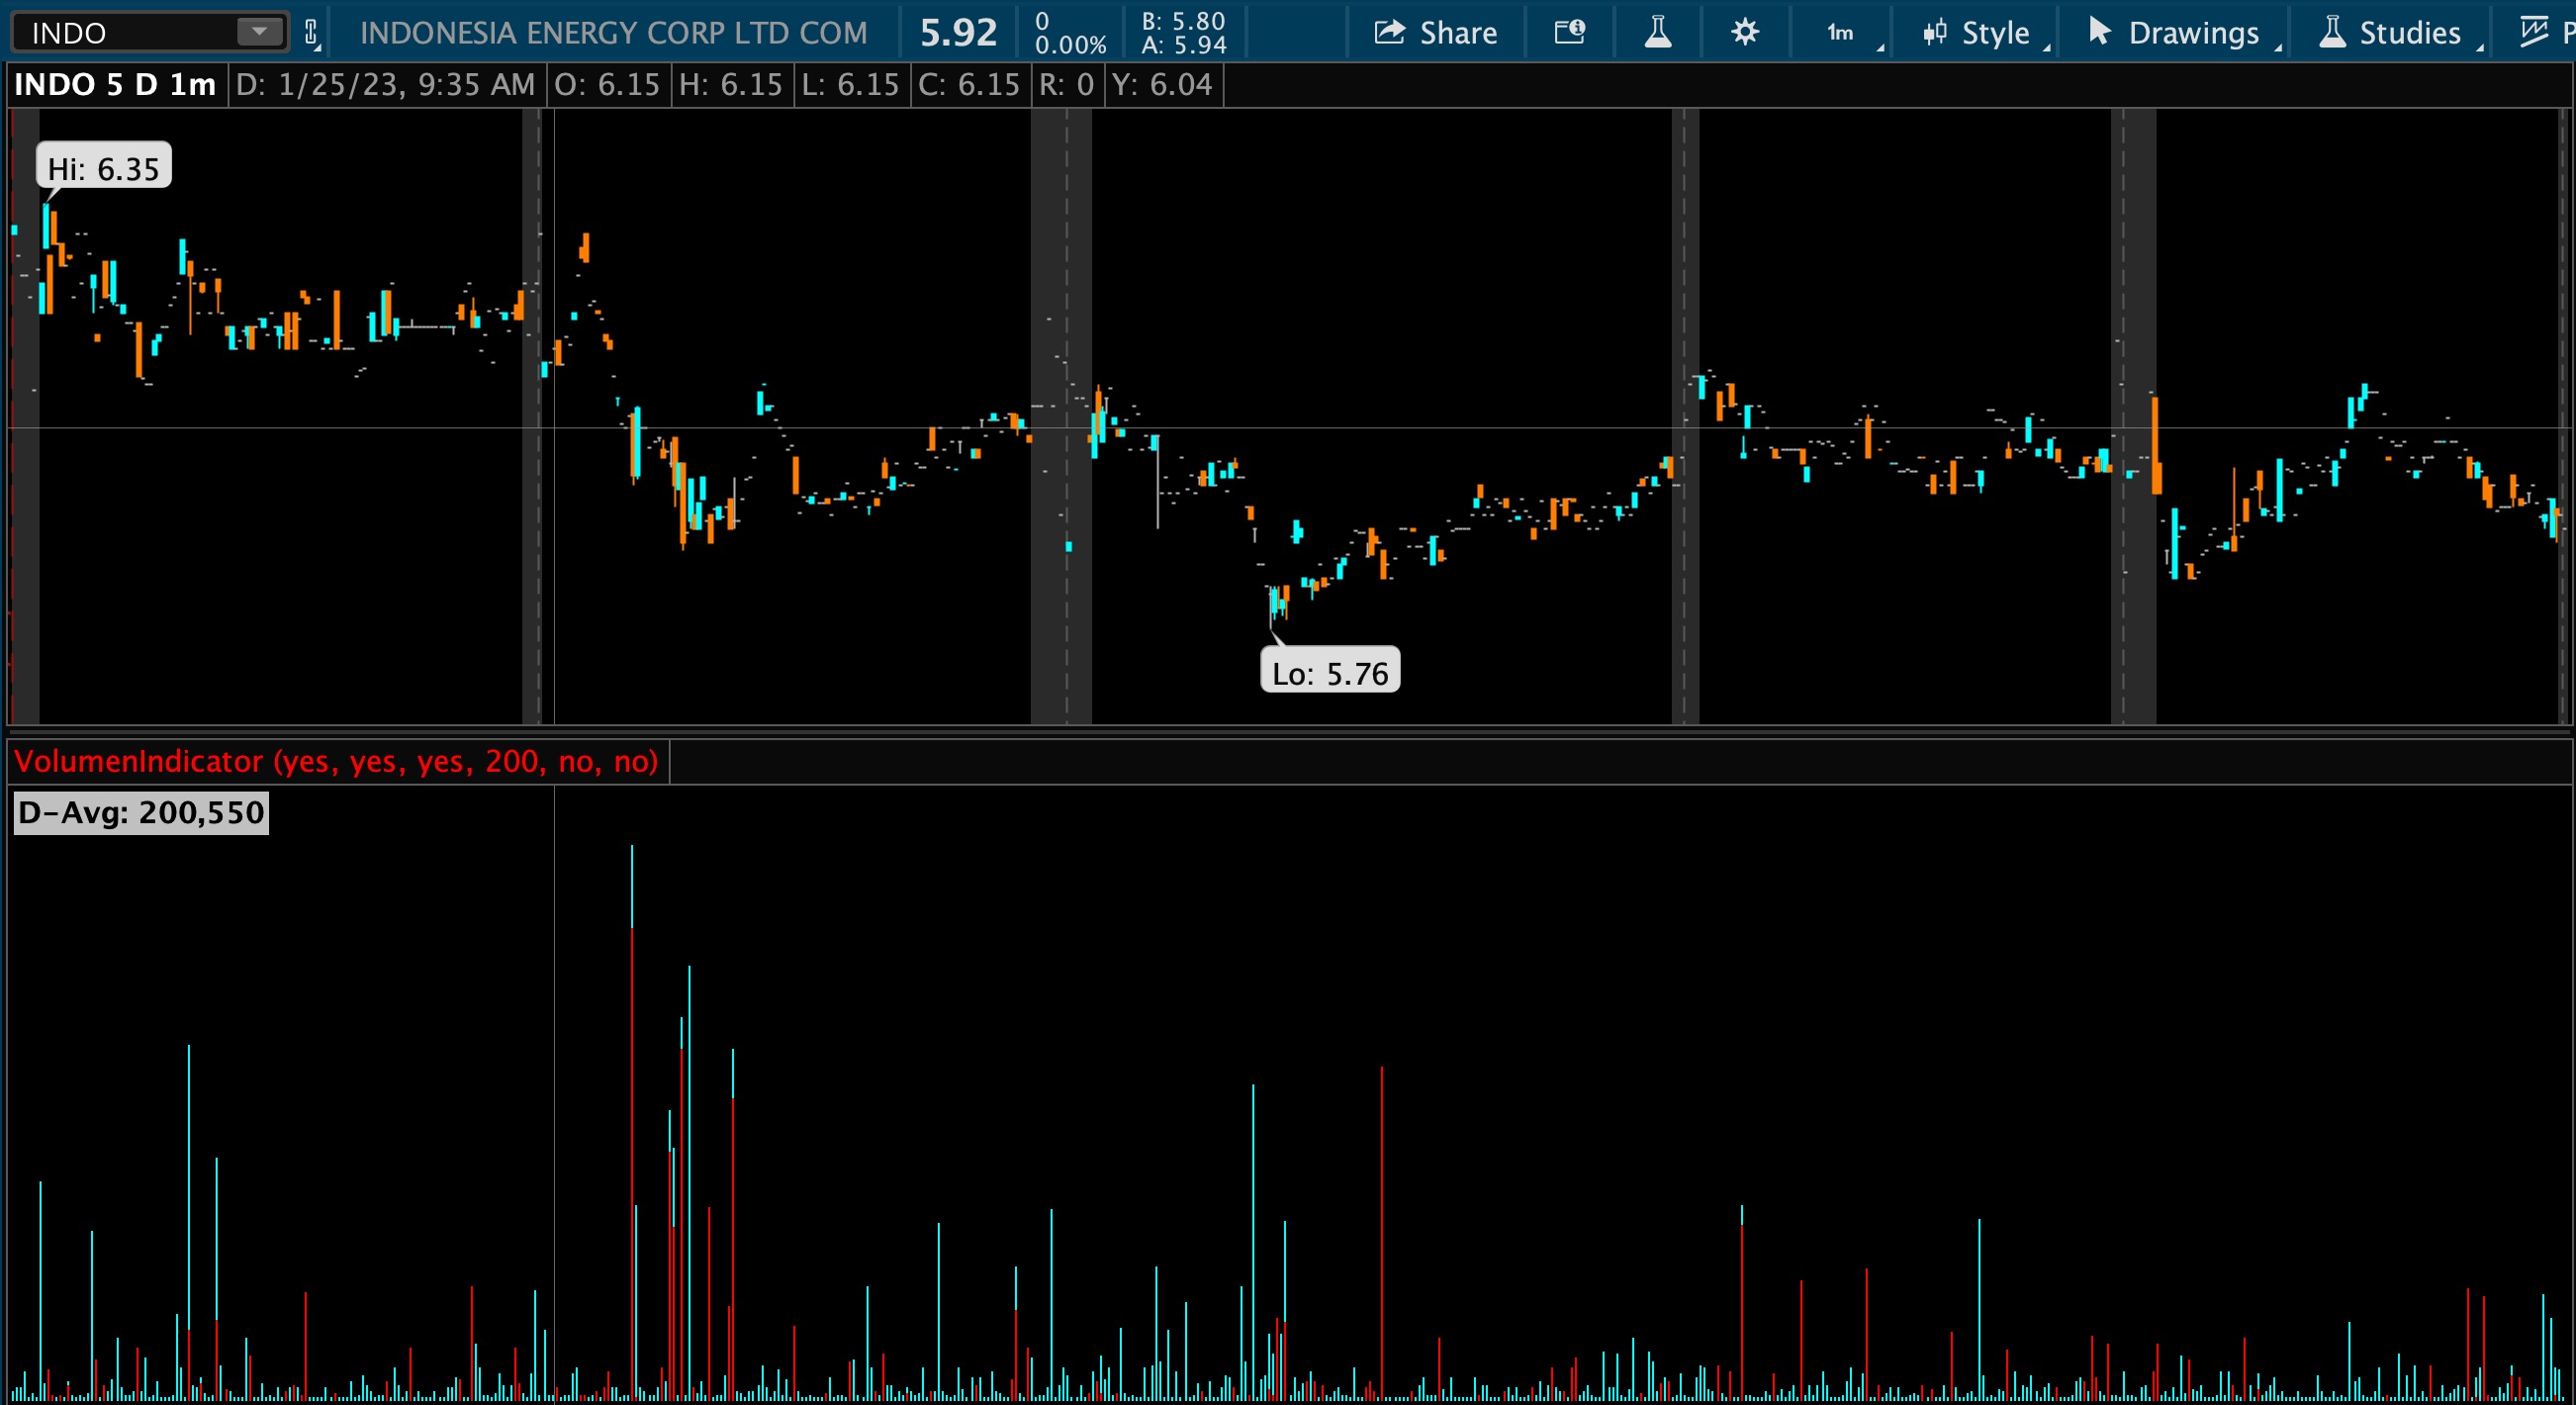Open the flask research icon
2576x1405 pixels.
1657,32
